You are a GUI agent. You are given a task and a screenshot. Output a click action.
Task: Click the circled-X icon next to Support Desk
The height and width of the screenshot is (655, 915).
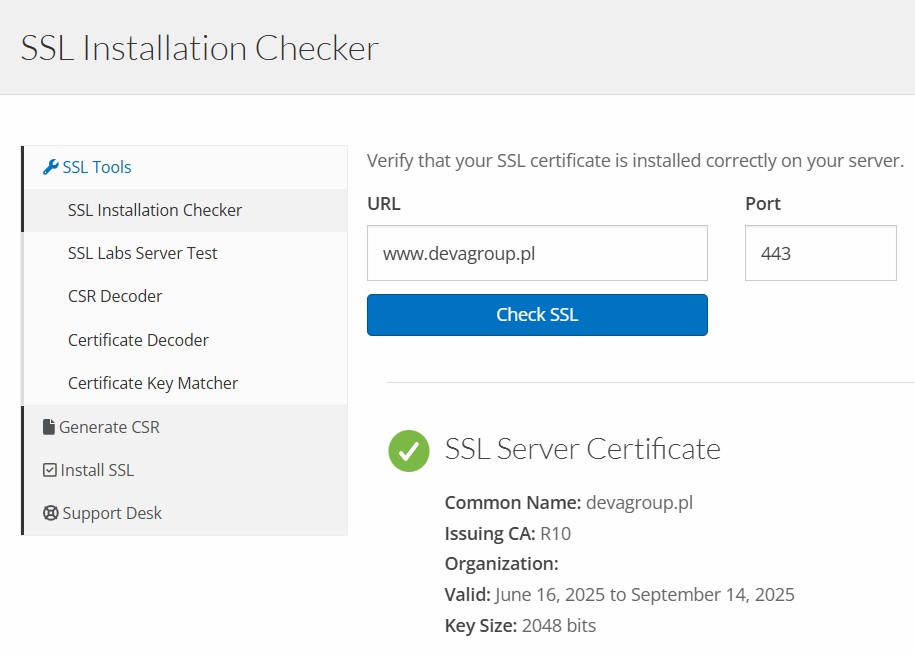(x=50, y=512)
